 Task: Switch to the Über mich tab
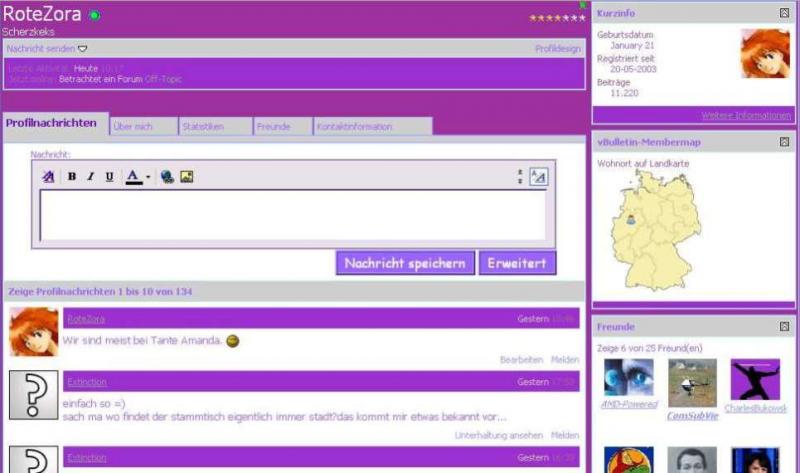[x=133, y=127]
